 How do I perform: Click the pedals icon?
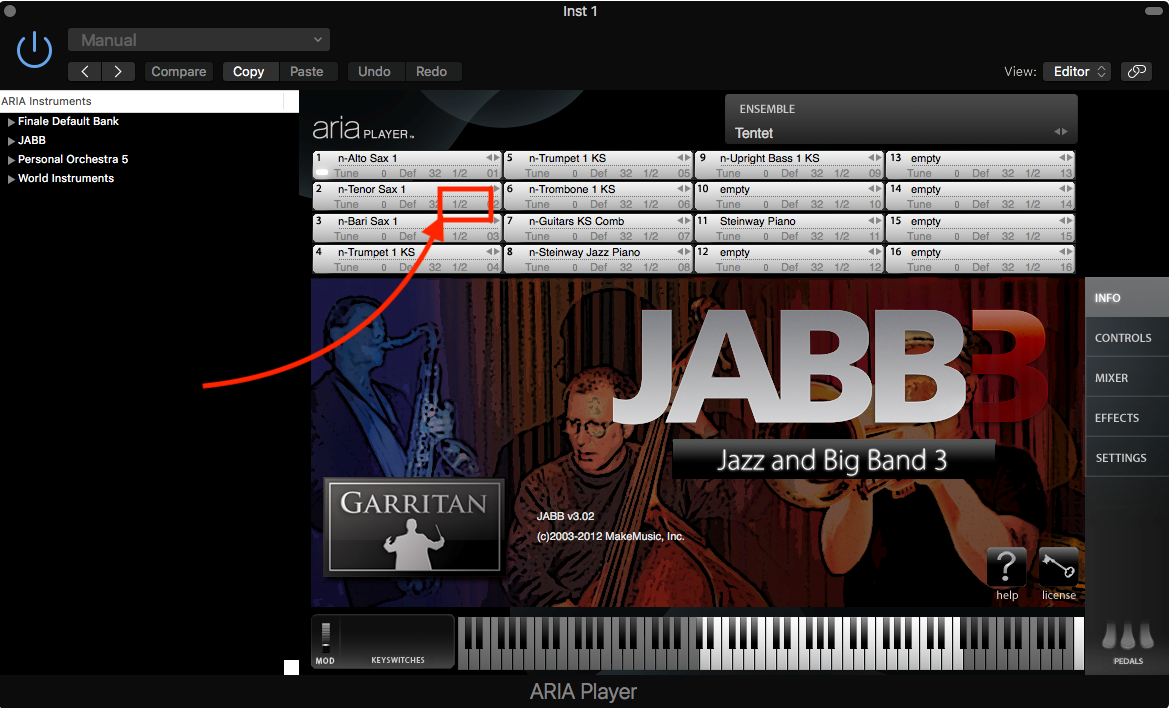coord(1127,637)
